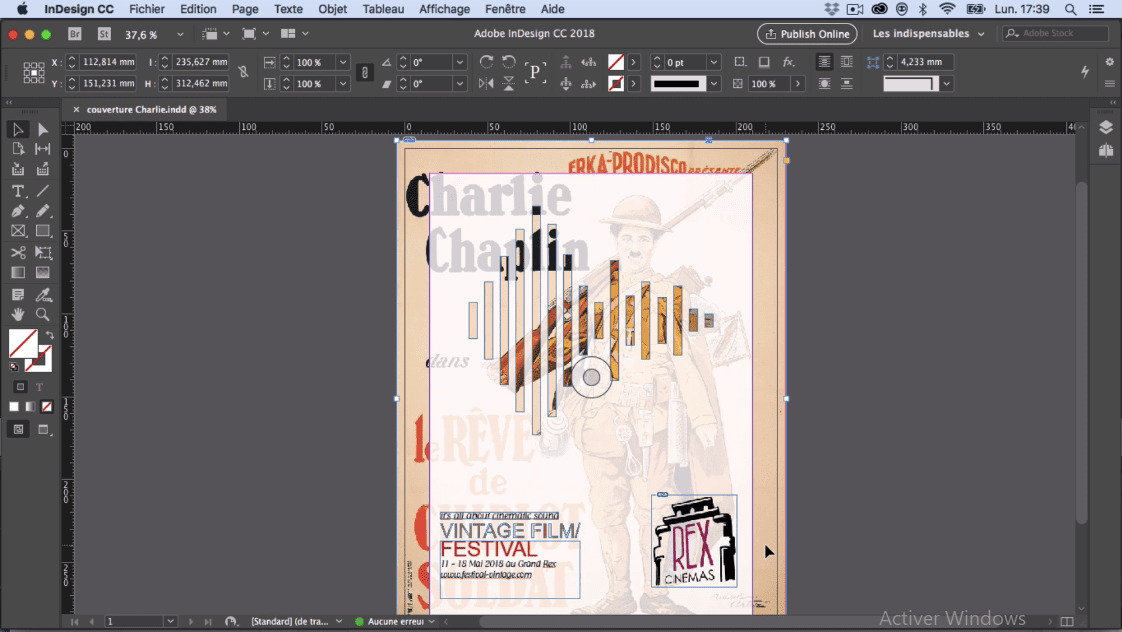
Task: Enable wrap around bounding box
Action: [x=847, y=62]
